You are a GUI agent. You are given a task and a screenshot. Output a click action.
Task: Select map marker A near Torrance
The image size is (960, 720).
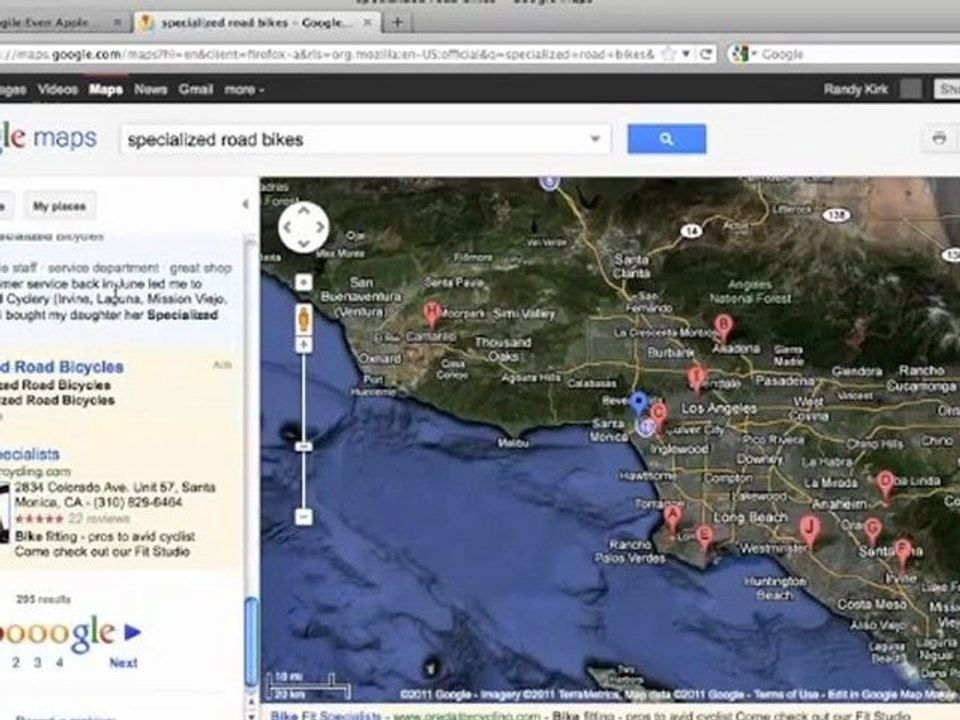[672, 519]
